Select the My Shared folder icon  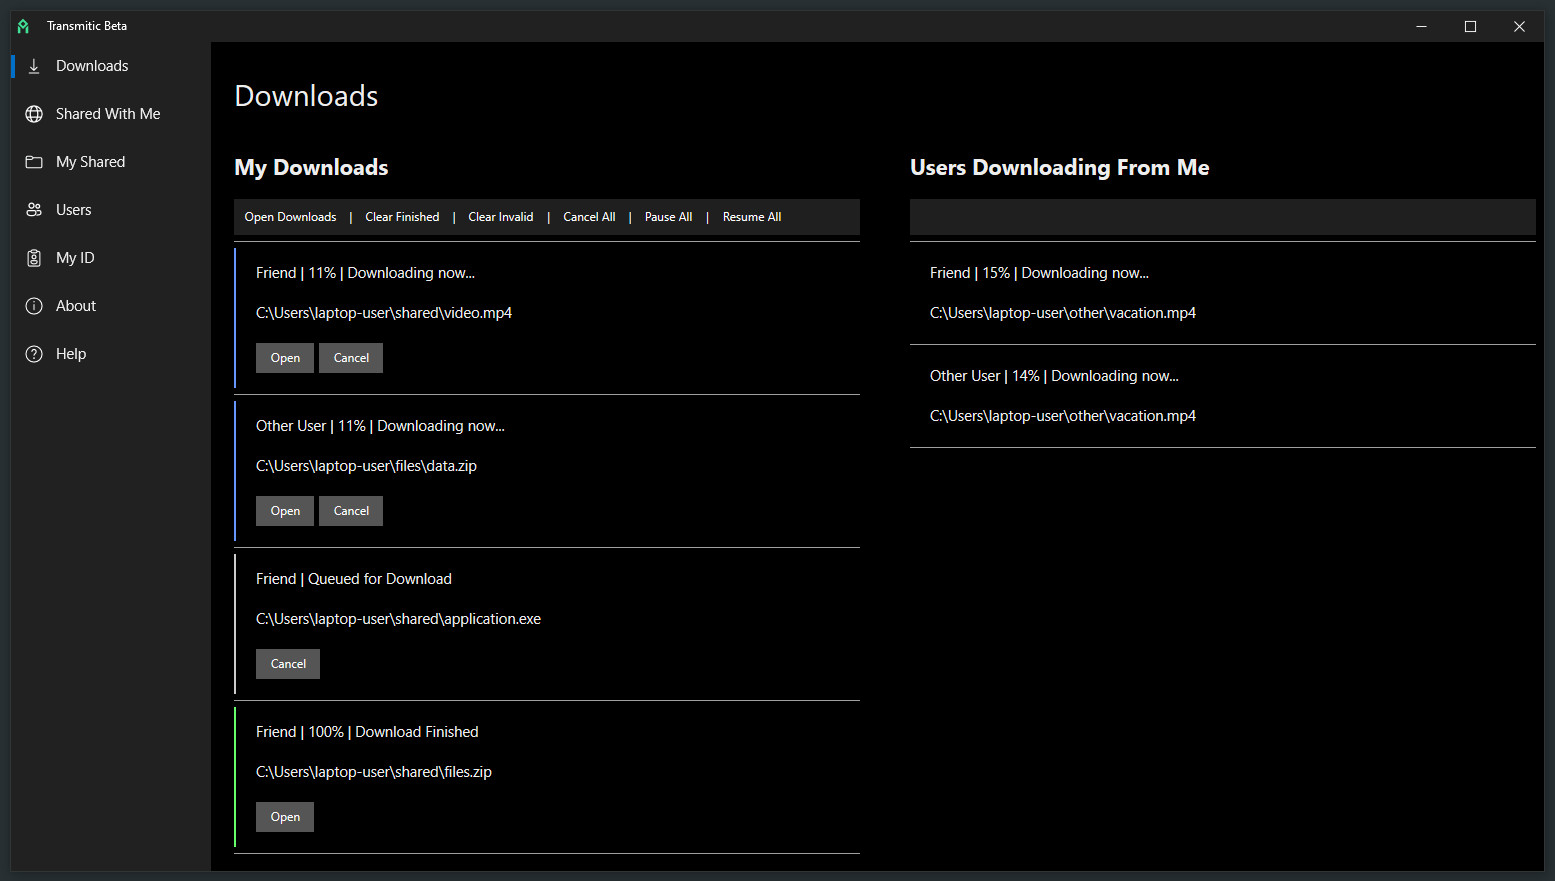click(x=34, y=162)
